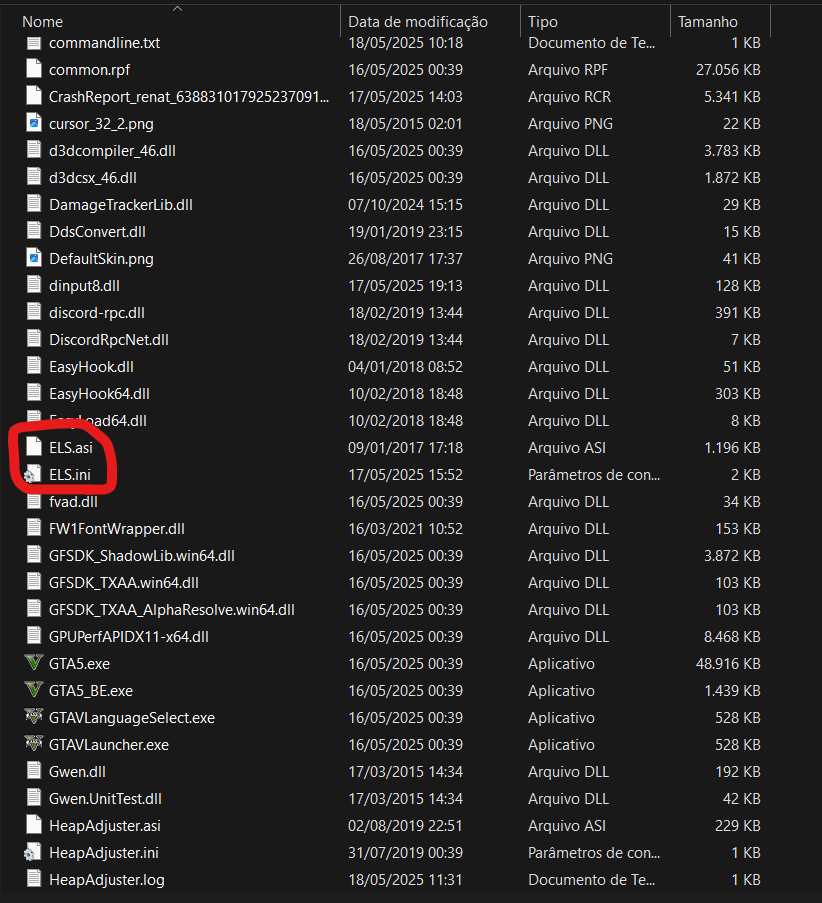Click the size value 27.056 KB
This screenshot has width=822, height=903.
click(728, 70)
